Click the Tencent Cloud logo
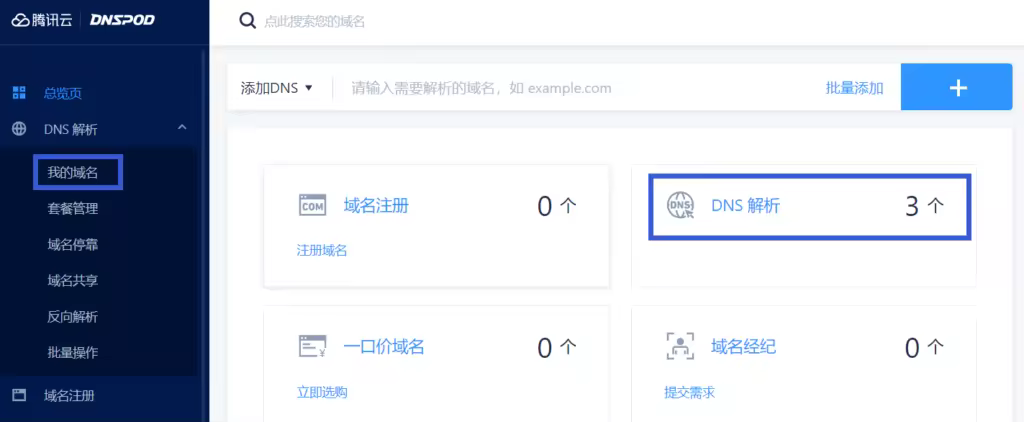This screenshot has width=1024, height=422. [41, 20]
